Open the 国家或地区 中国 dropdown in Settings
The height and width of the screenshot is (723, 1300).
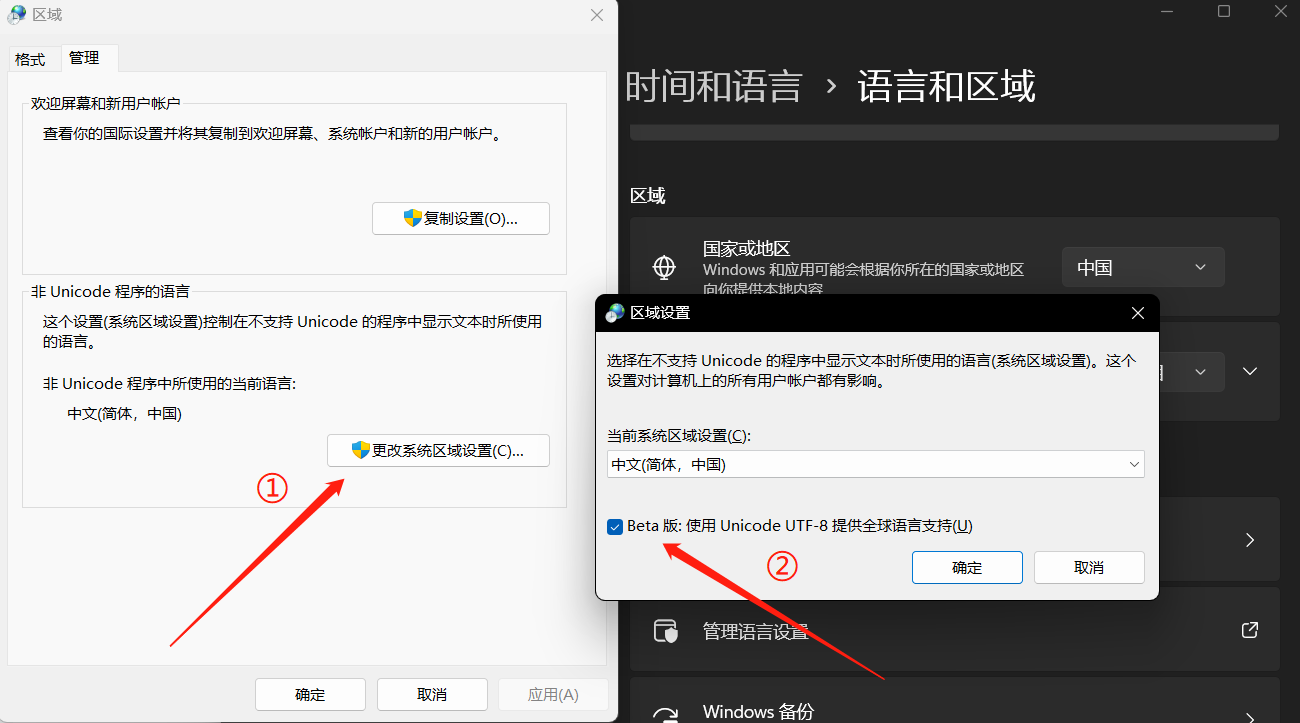[x=1143, y=267]
